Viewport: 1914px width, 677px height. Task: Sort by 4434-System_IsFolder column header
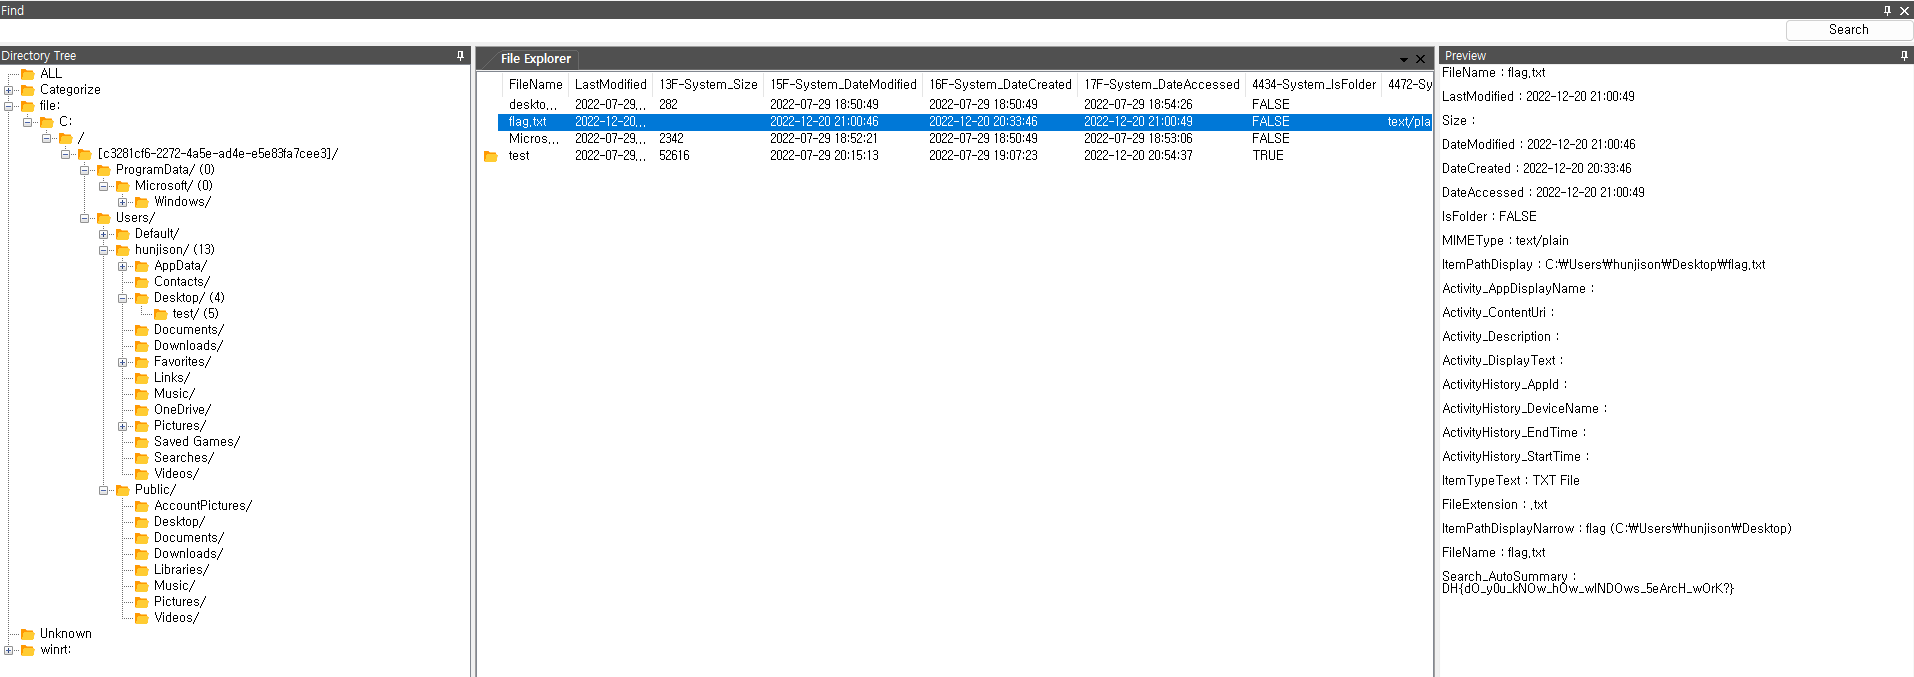click(x=1314, y=85)
